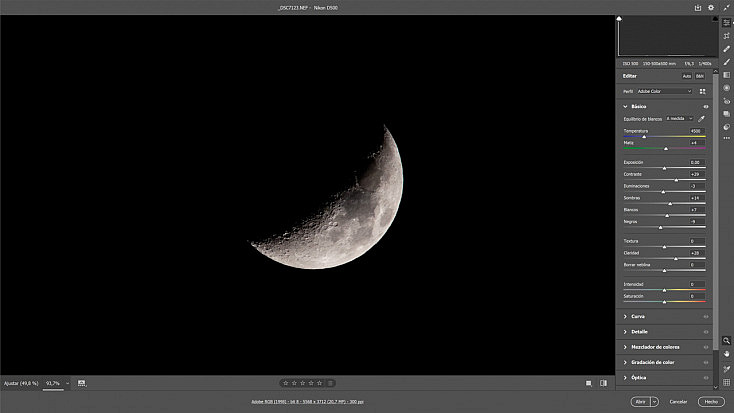Open the three-dot More settings menu
Image resolution: width=734 pixels, height=413 pixels.
click(x=726, y=138)
